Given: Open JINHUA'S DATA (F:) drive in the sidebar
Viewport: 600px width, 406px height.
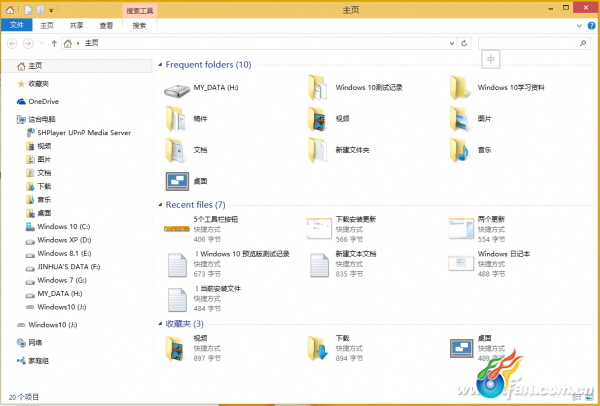Looking at the screenshot, I should [x=63, y=267].
